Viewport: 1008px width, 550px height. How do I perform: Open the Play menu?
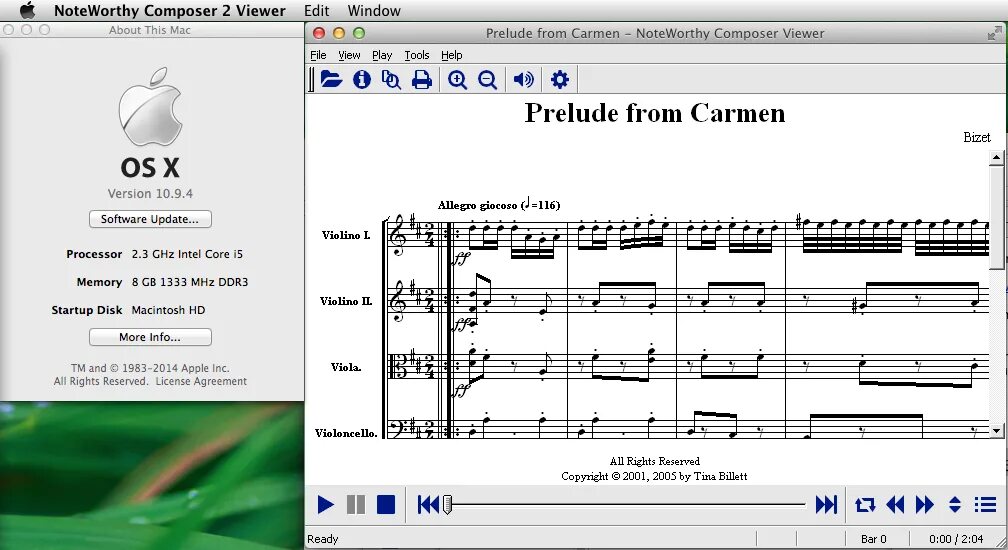(x=382, y=55)
